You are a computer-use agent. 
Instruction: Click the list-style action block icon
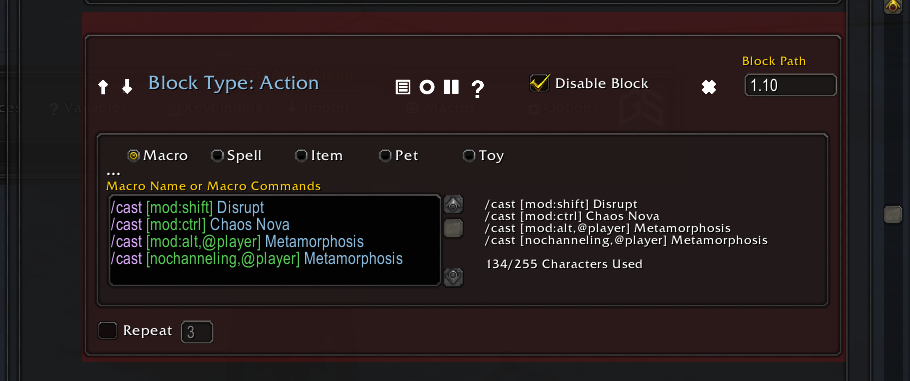point(403,87)
